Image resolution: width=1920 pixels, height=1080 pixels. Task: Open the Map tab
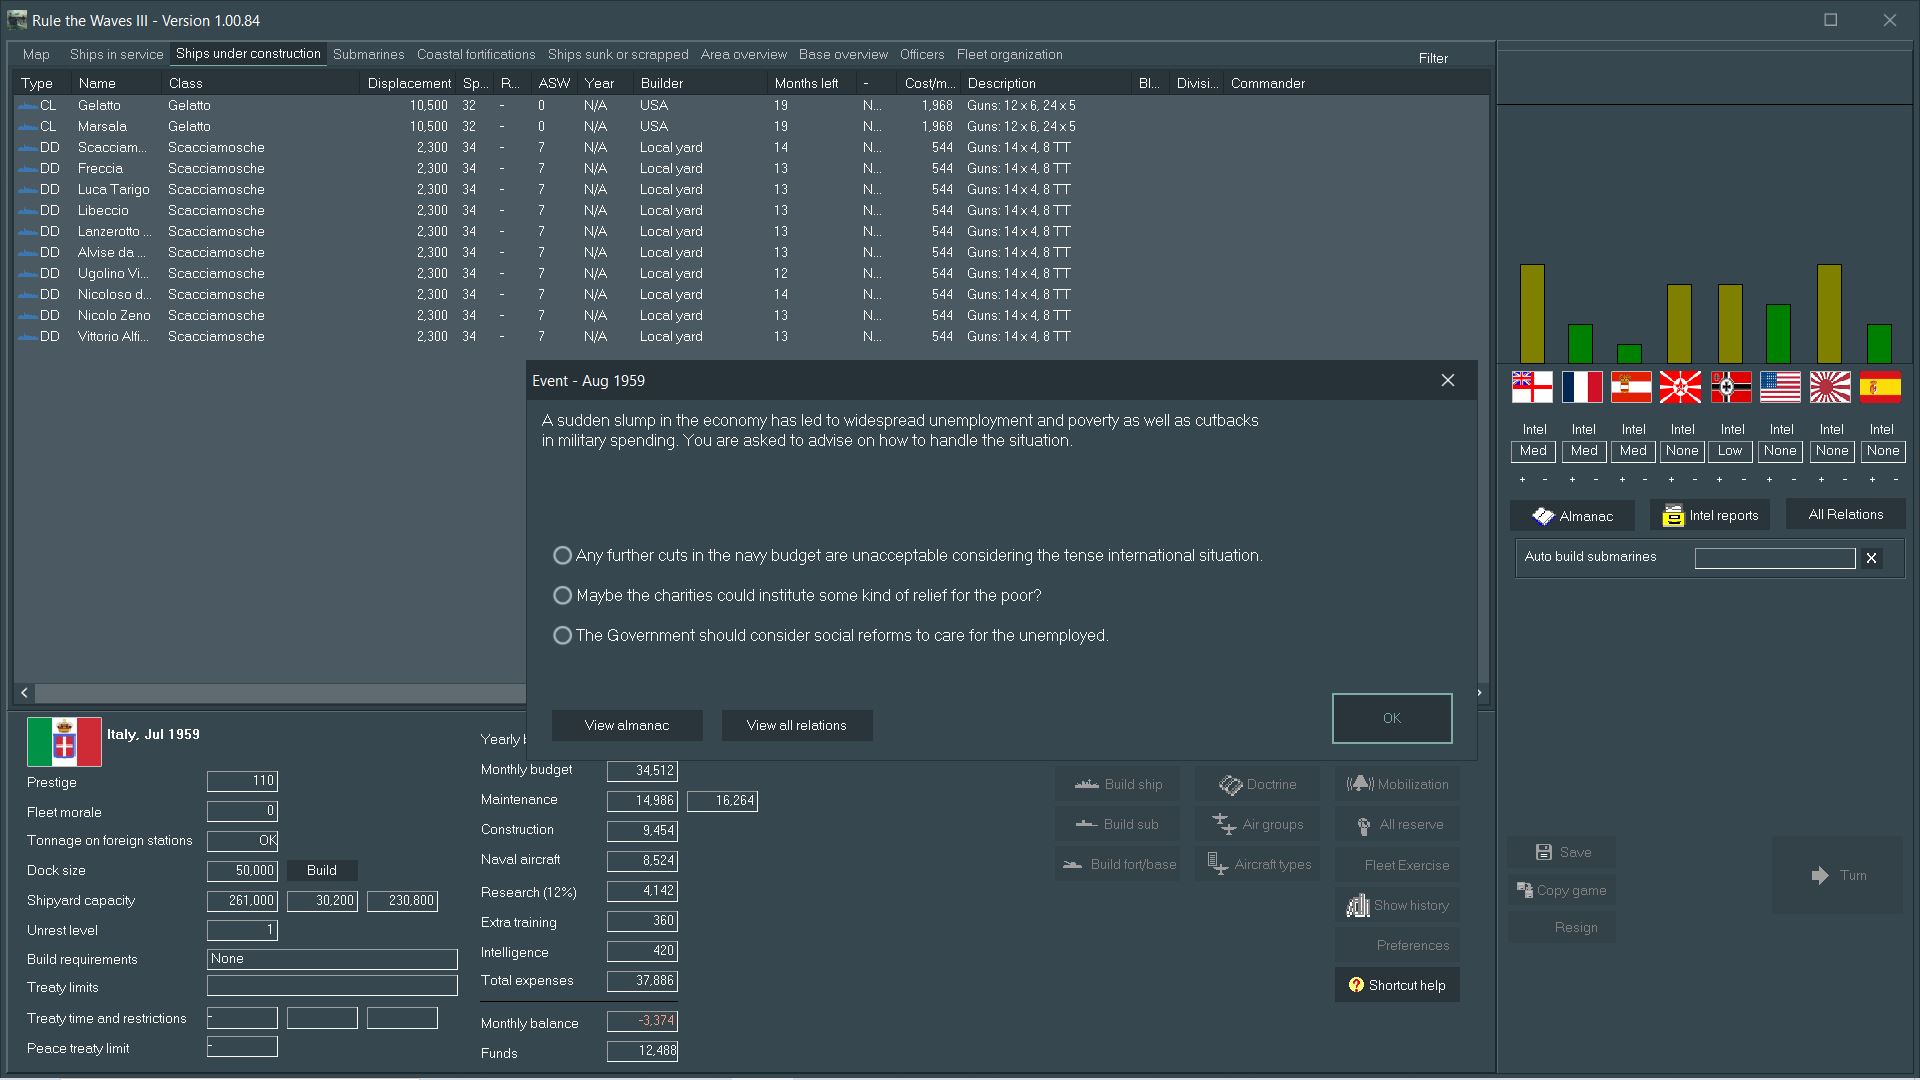[36, 54]
